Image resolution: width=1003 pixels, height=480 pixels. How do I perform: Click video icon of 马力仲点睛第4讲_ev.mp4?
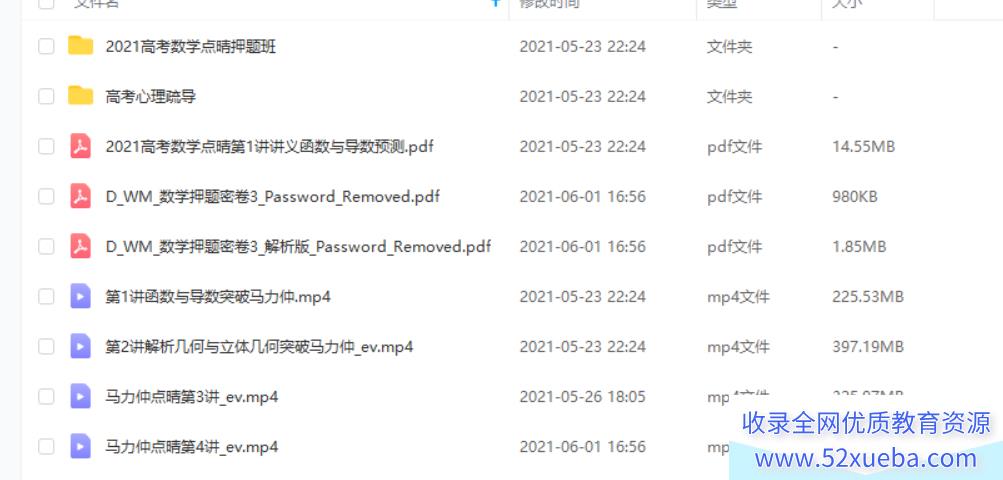click(81, 446)
